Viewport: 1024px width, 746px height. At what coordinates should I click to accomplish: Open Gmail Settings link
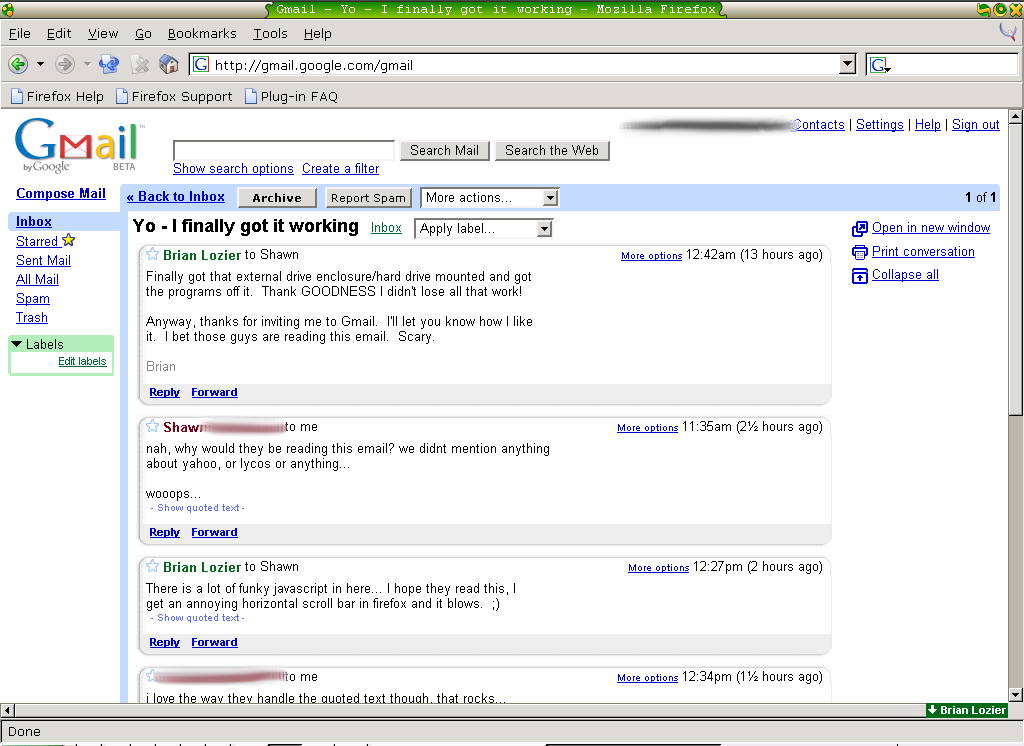tap(880, 124)
